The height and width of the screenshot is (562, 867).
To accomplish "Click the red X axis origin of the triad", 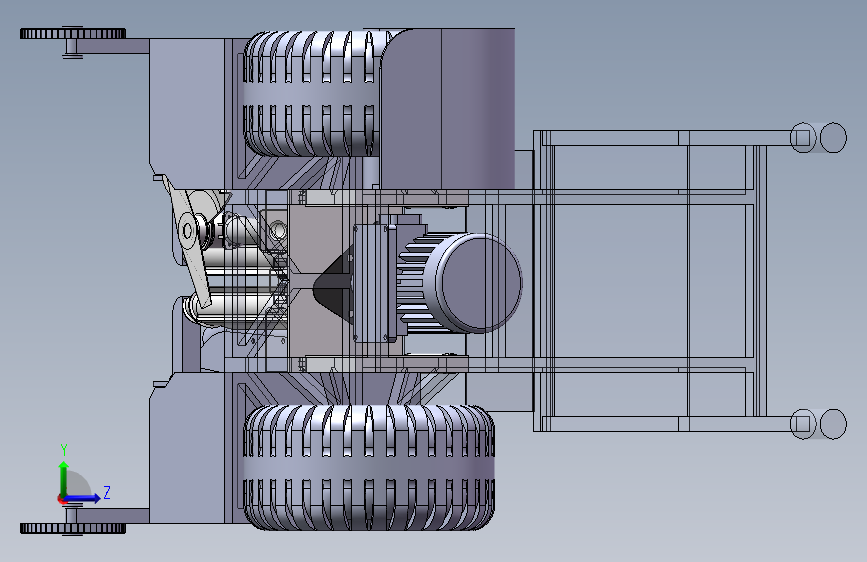I will (x=61, y=499).
